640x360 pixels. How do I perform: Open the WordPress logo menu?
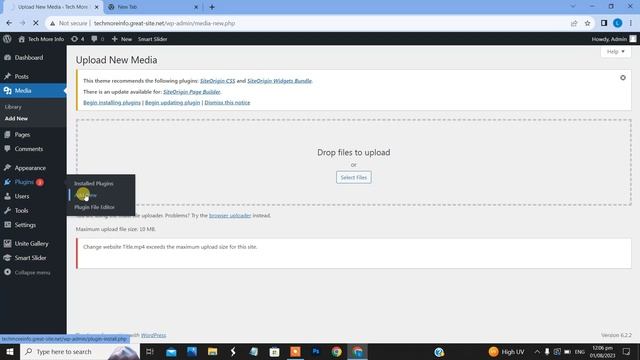[x=7, y=39]
